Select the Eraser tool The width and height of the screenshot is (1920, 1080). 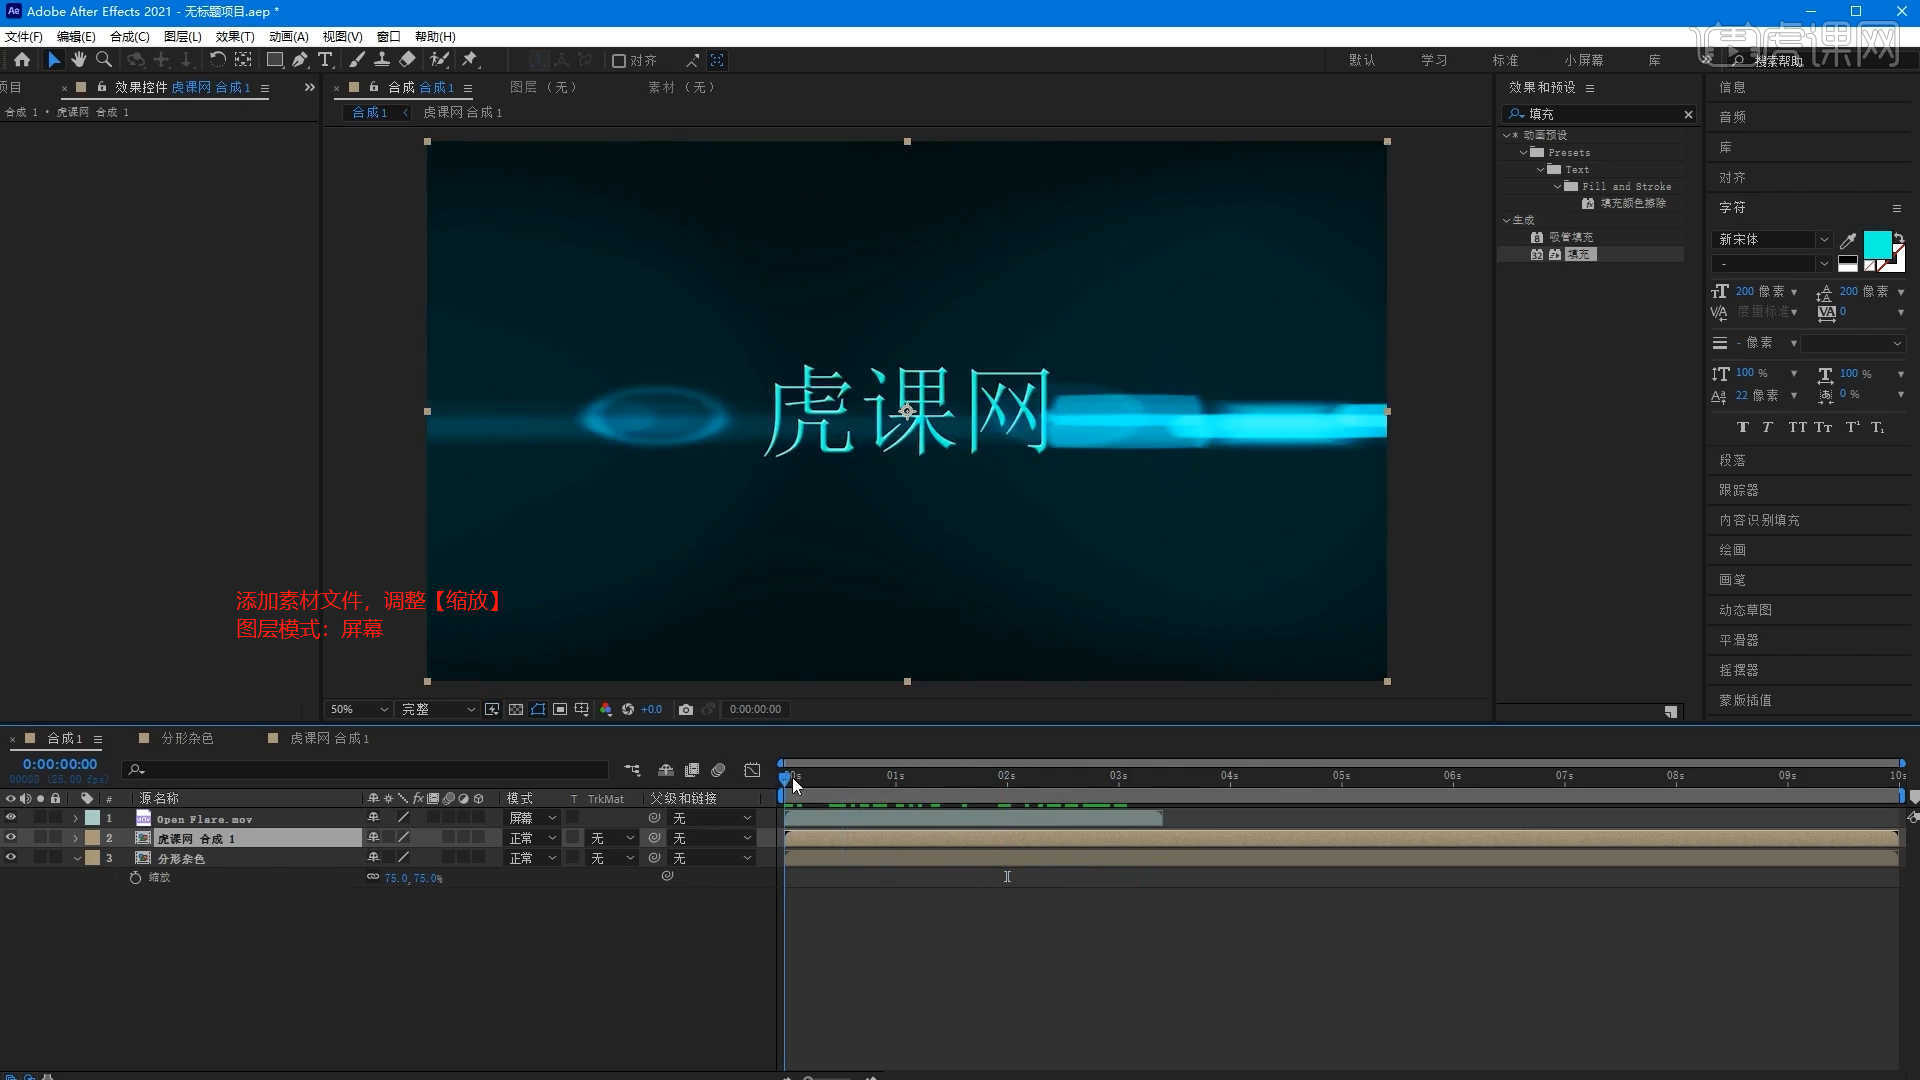(x=407, y=60)
